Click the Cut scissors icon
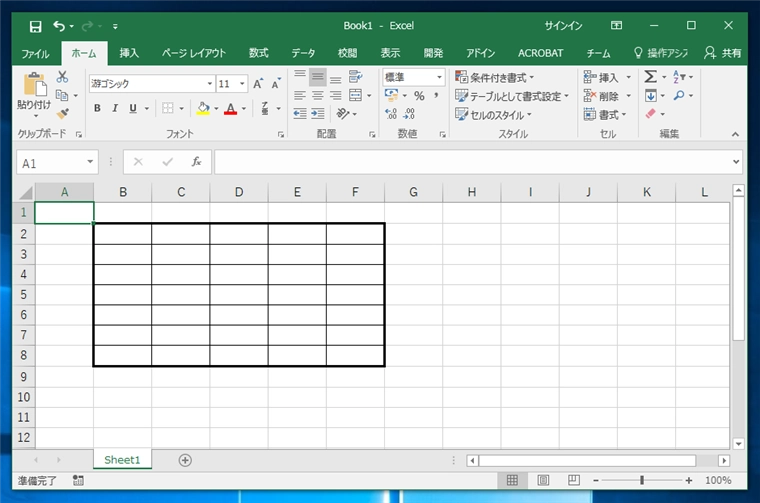 coord(62,77)
